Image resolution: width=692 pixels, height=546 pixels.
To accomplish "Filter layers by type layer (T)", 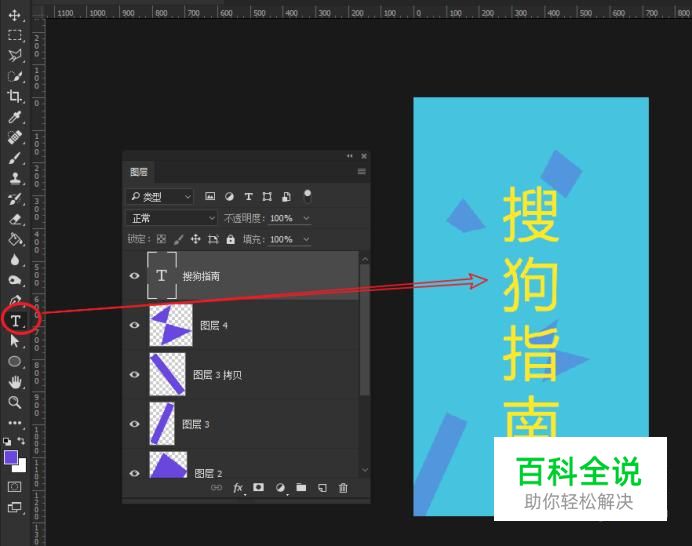I will tap(248, 196).
